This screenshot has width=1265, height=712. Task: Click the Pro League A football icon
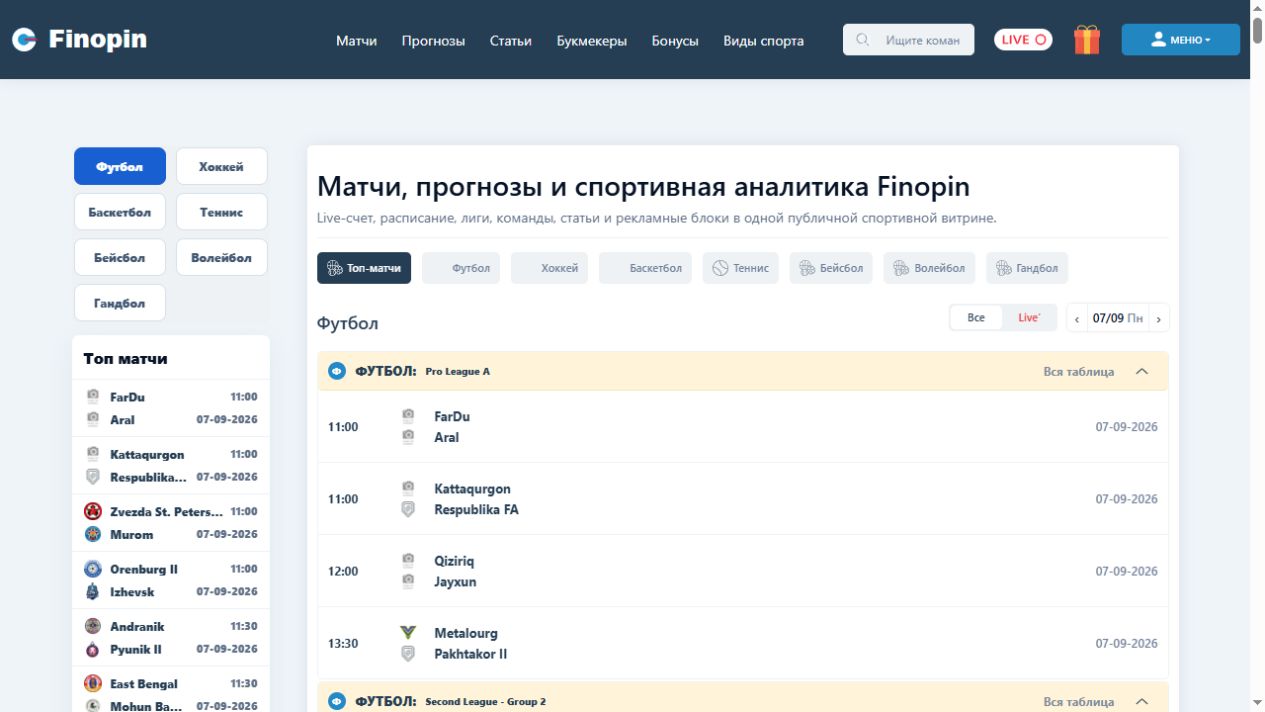(337, 371)
